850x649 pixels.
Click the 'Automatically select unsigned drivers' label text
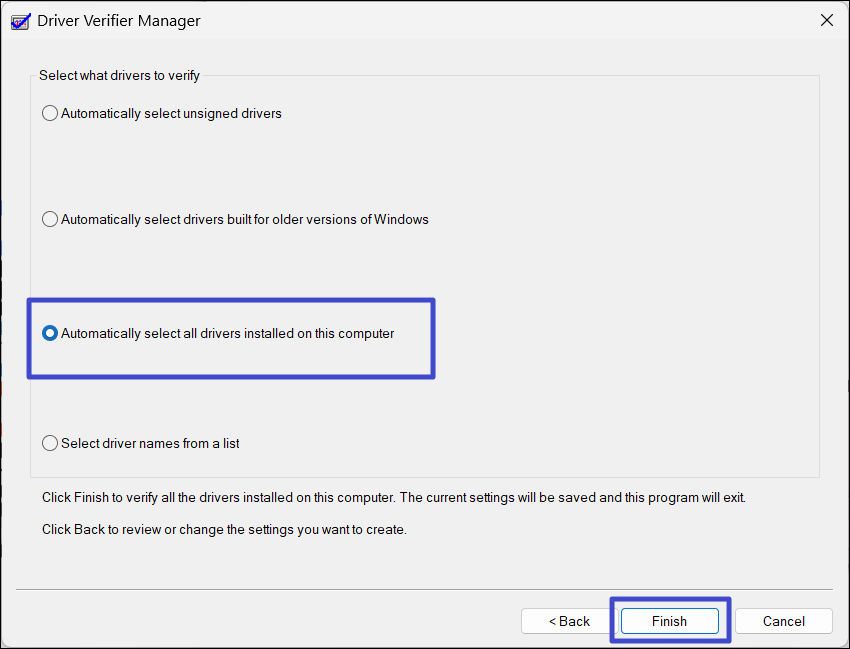click(171, 114)
